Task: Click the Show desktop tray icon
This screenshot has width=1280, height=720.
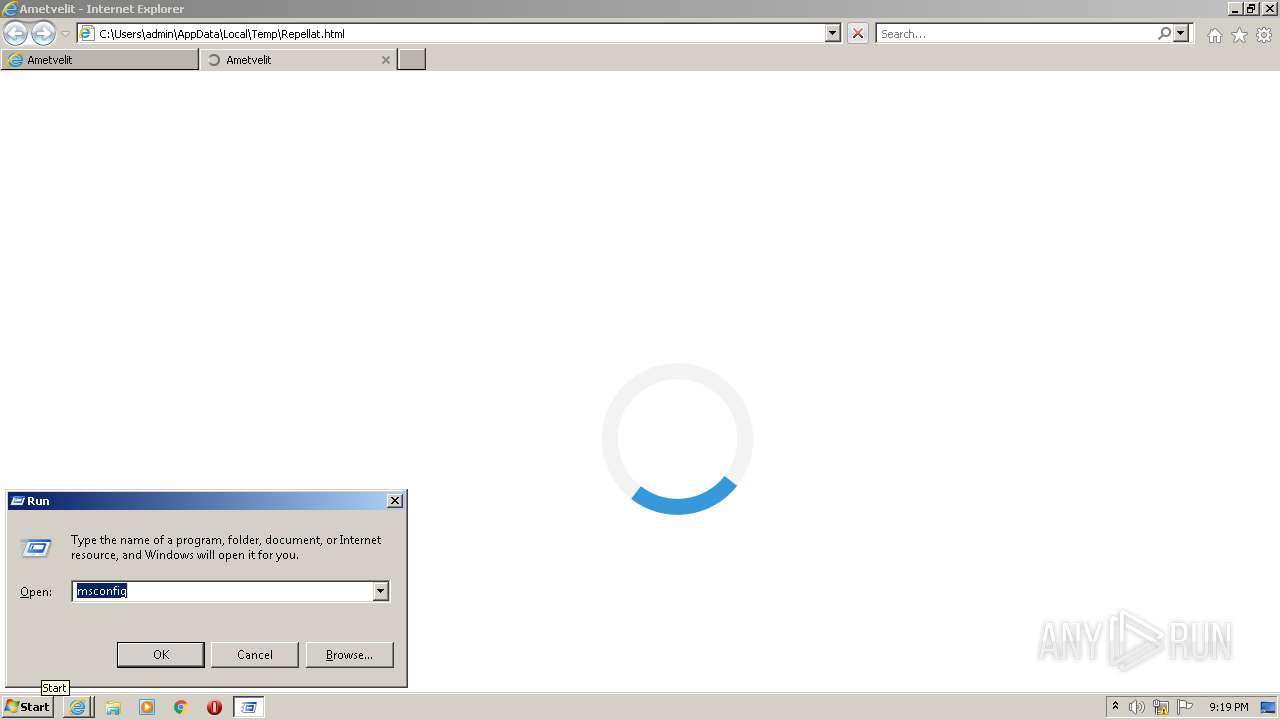Action: click(1268, 707)
